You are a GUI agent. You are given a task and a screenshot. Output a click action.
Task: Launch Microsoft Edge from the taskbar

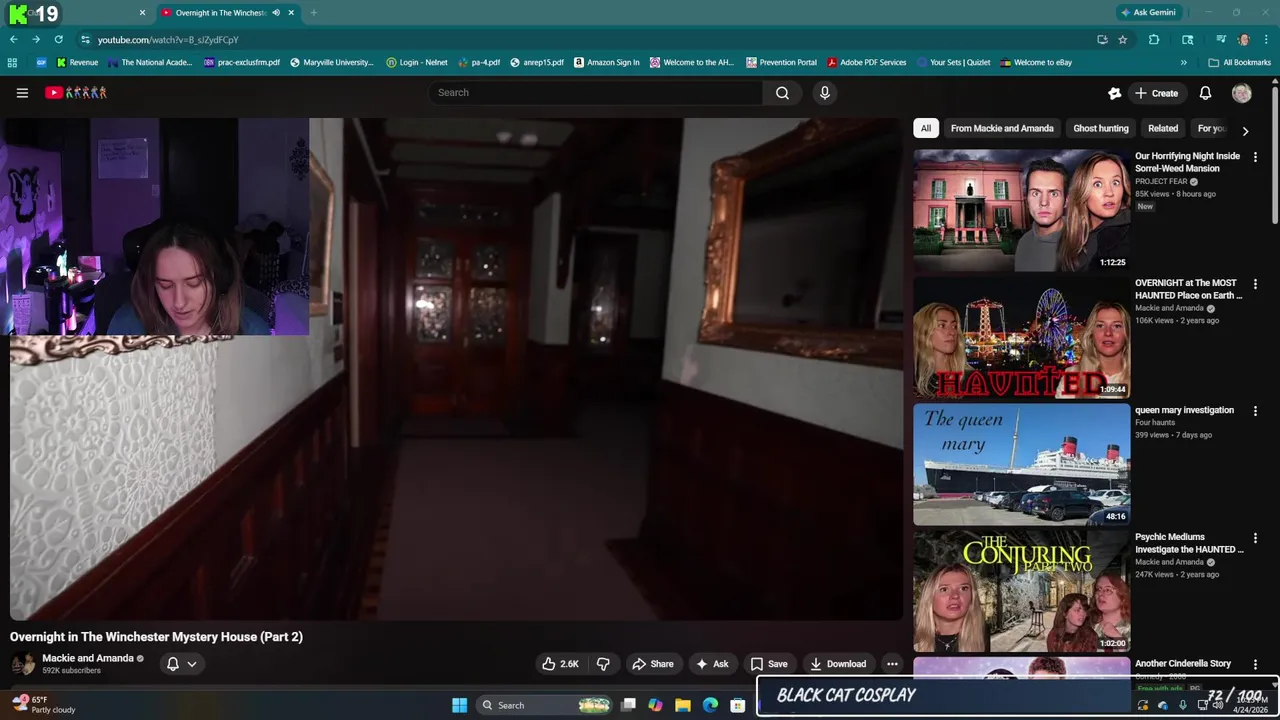710,705
